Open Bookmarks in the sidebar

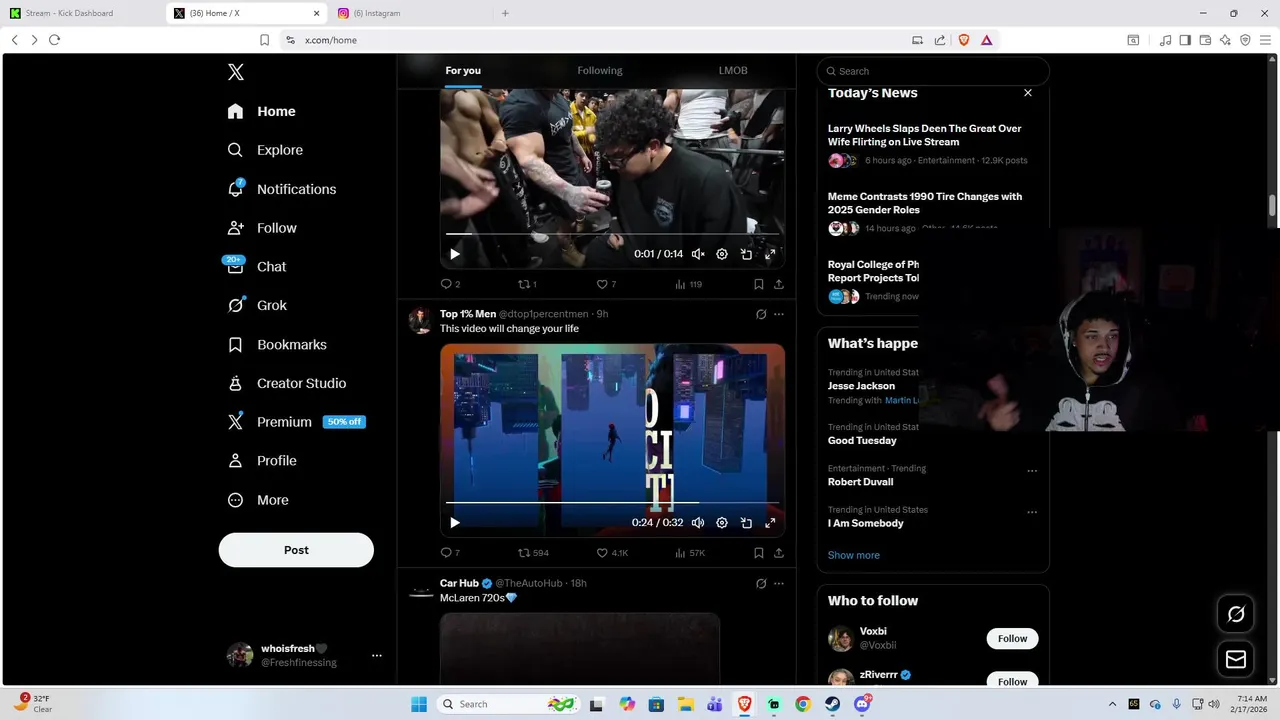coord(277,344)
